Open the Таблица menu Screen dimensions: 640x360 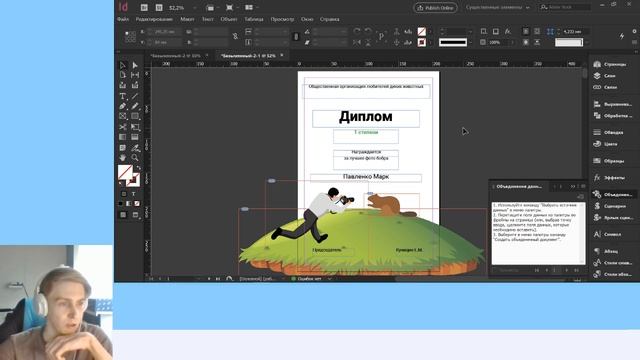[x=254, y=19]
